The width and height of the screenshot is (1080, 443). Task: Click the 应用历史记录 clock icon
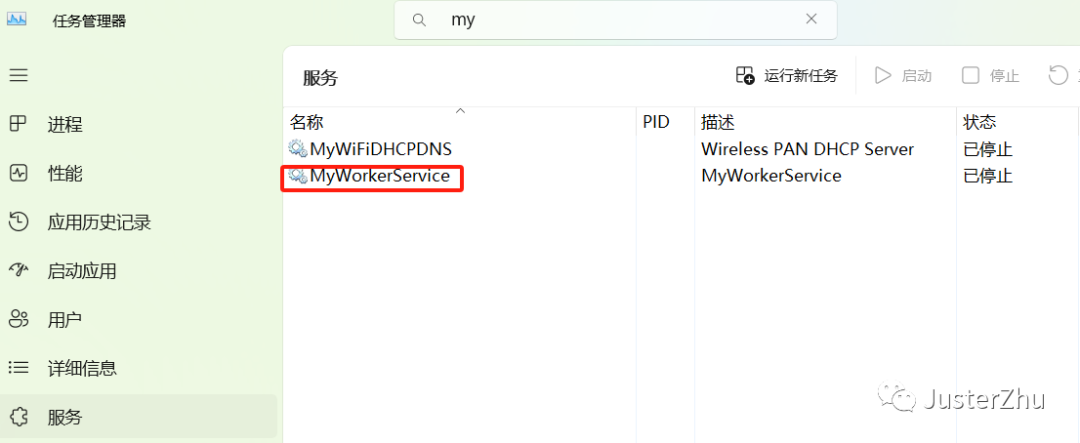tap(19, 221)
